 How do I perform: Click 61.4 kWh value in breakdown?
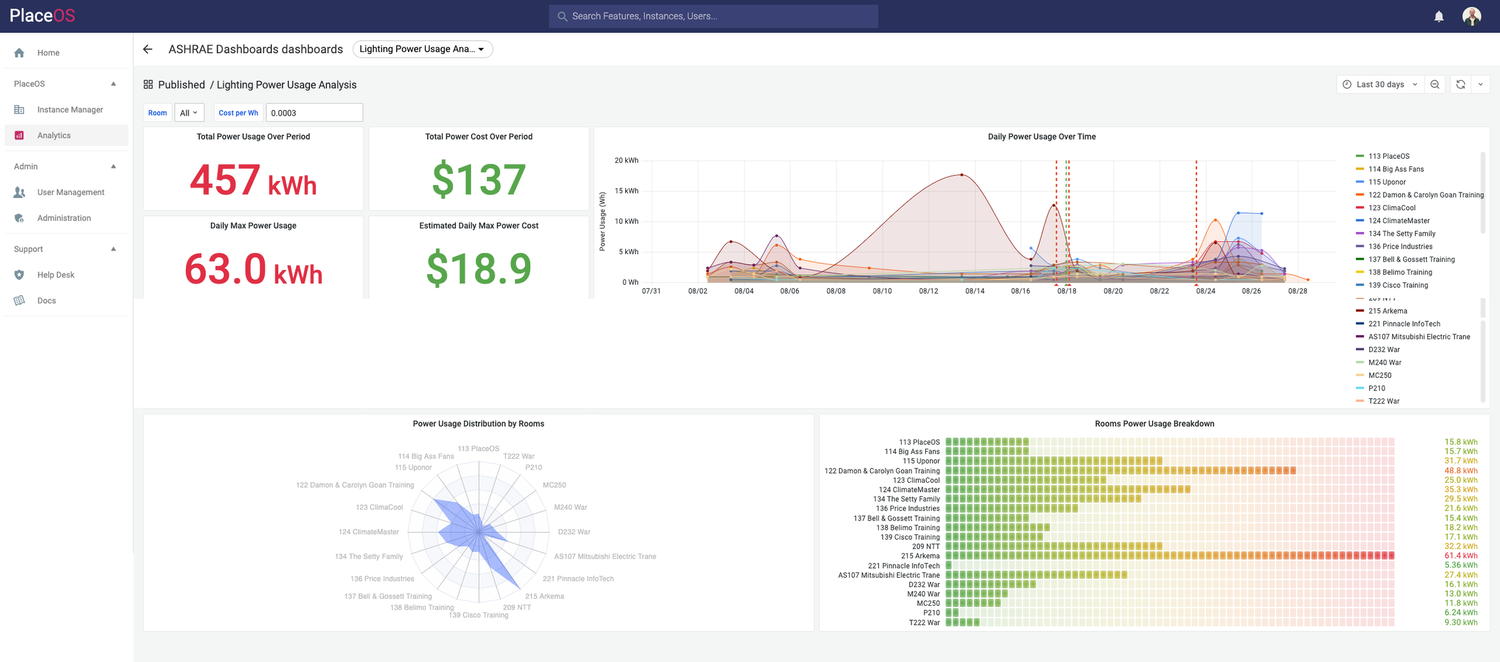[1461, 556]
